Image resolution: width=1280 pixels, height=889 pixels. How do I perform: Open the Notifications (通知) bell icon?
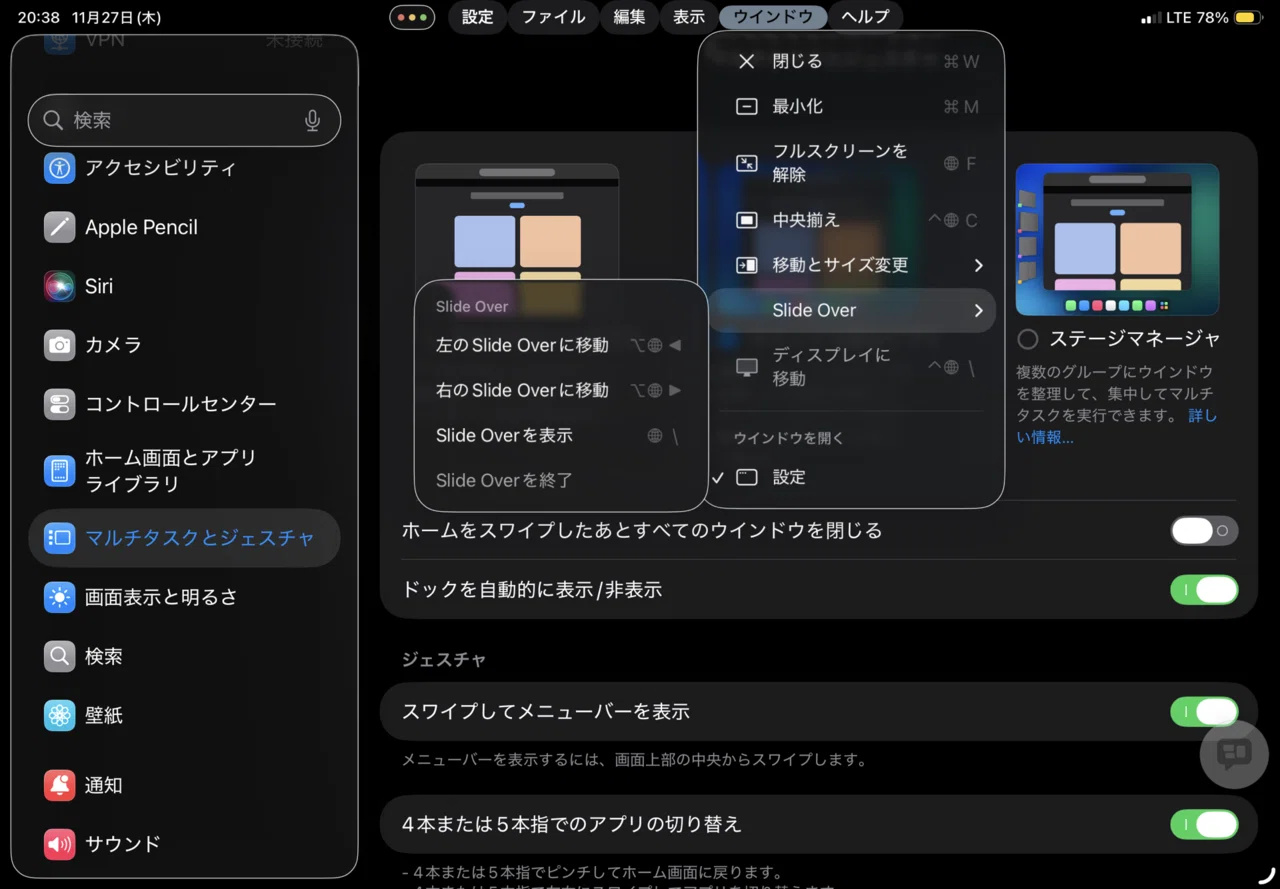60,785
